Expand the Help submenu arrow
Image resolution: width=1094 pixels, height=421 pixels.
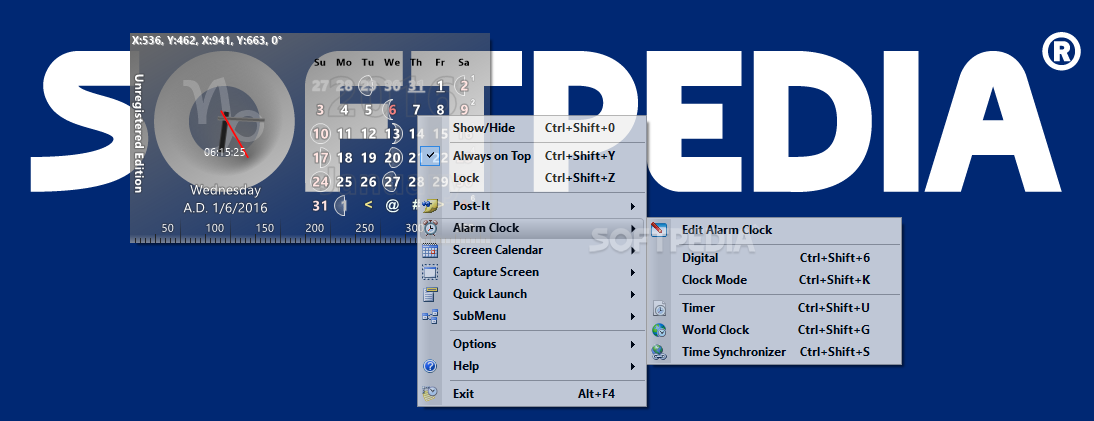pyautogui.click(x=633, y=366)
